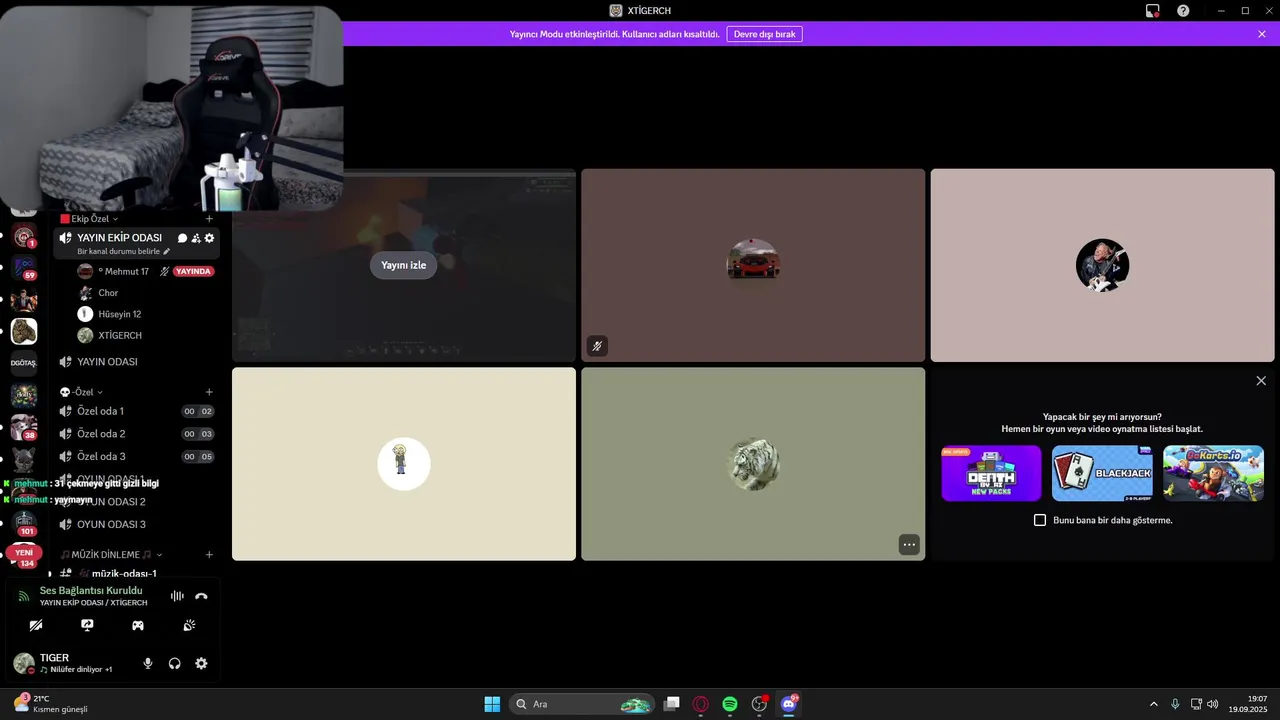Invite people to YAYIN EKİP ODASI
Viewport: 1280px width, 720px height.
pos(196,238)
